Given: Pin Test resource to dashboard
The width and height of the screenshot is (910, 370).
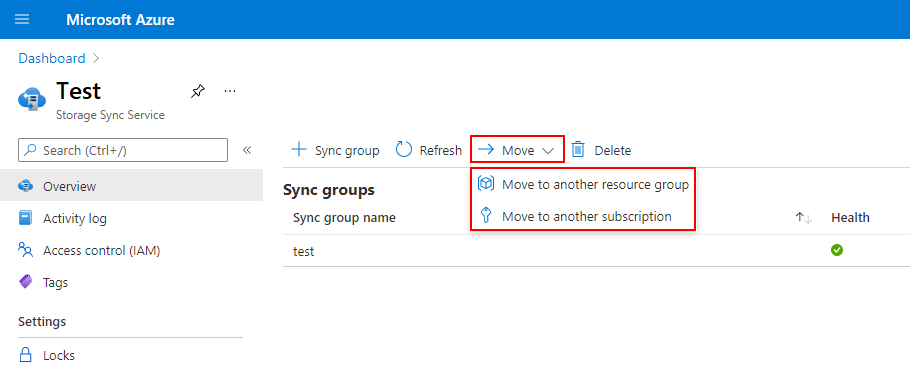Looking at the screenshot, I should 197,91.
